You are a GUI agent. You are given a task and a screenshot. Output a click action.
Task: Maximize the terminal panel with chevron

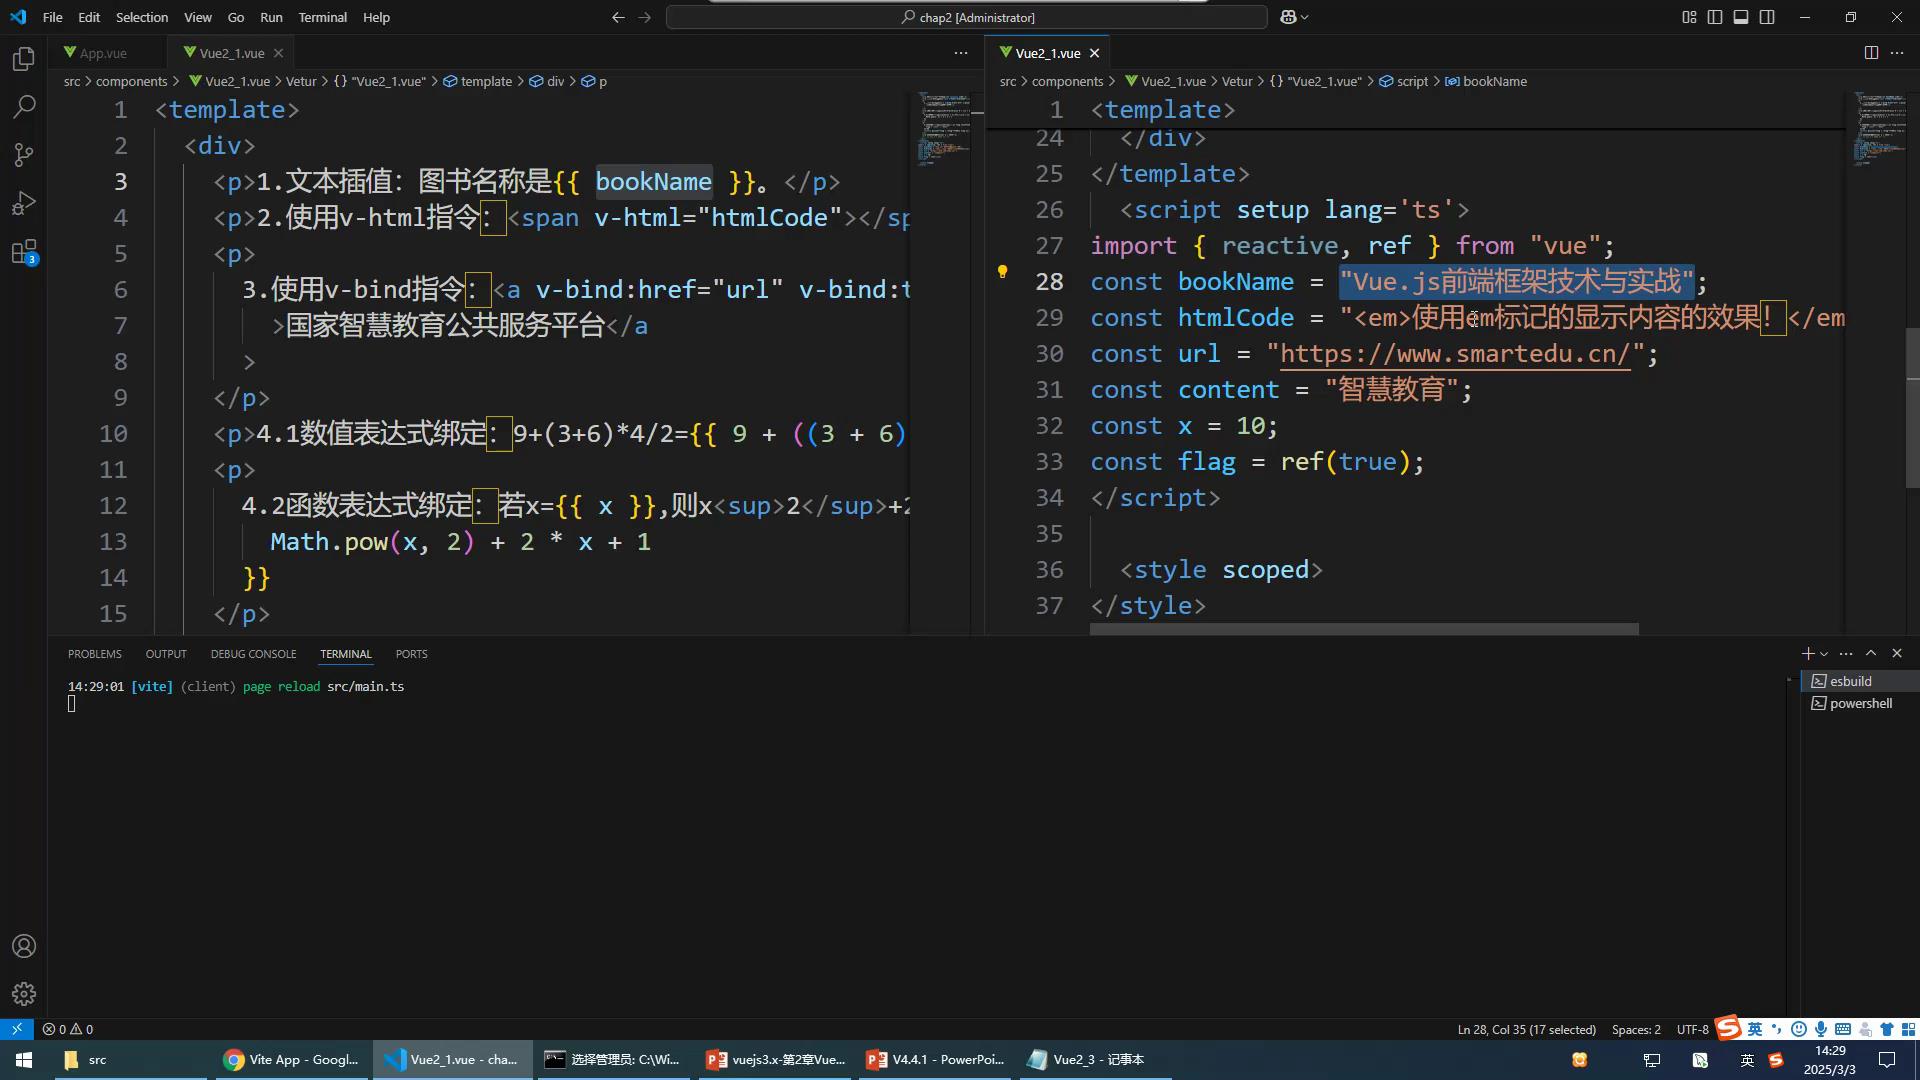1871,653
